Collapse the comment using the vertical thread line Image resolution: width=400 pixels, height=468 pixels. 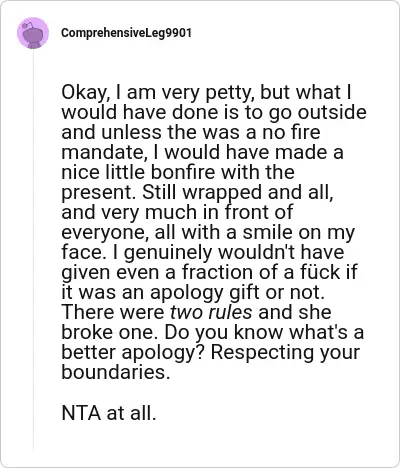(33, 250)
